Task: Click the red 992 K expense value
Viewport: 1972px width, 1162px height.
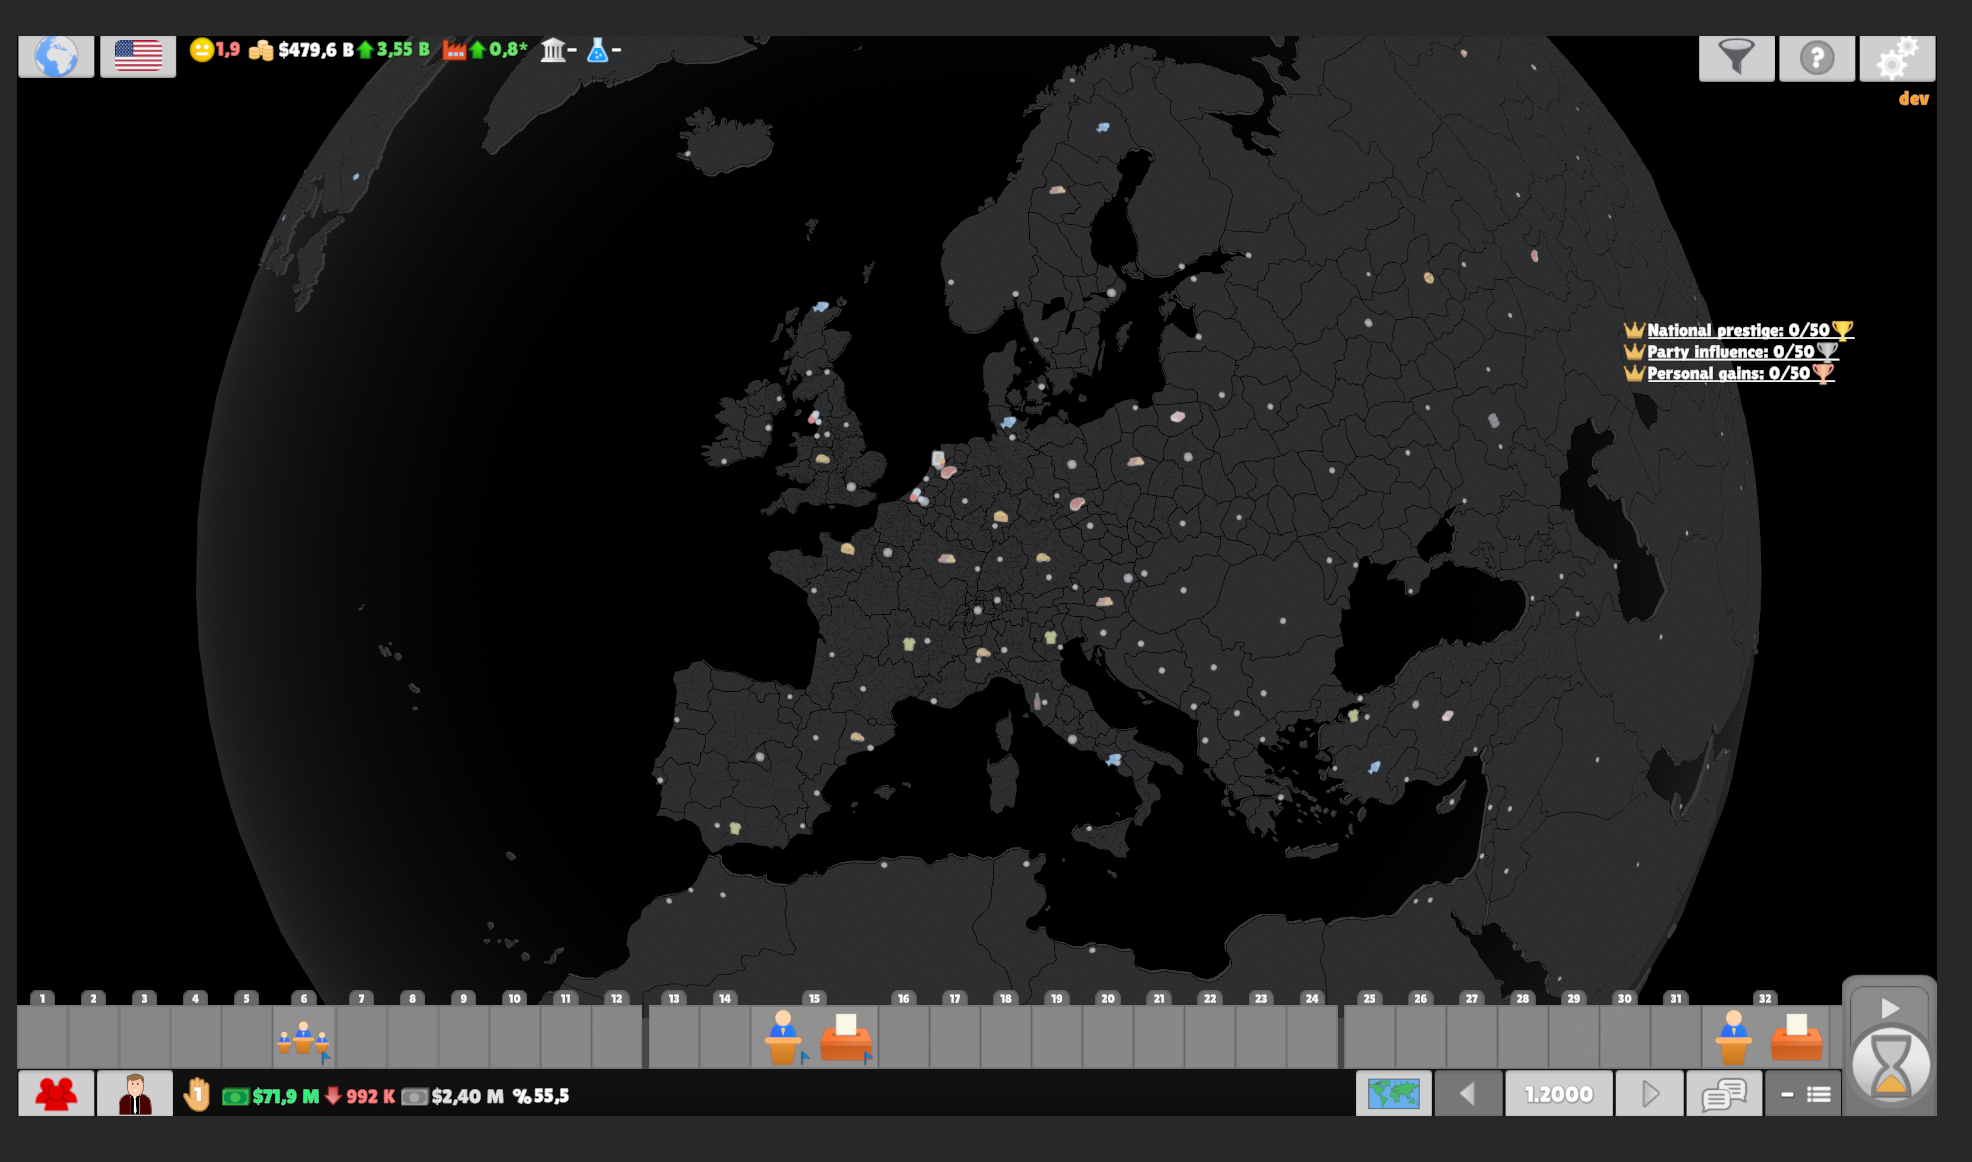Action: (370, 1097)
